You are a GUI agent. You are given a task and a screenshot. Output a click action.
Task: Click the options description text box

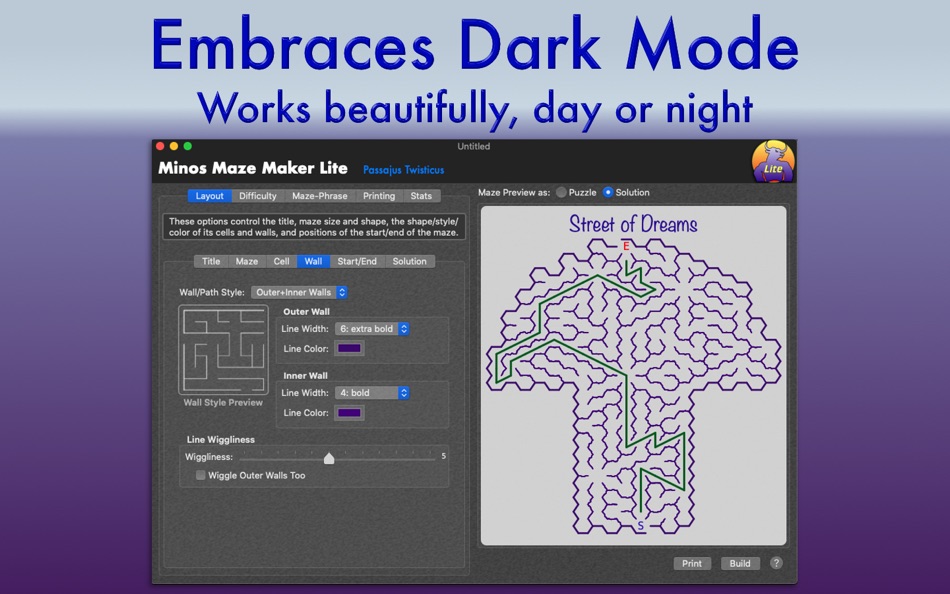click(x=314, y=227)
